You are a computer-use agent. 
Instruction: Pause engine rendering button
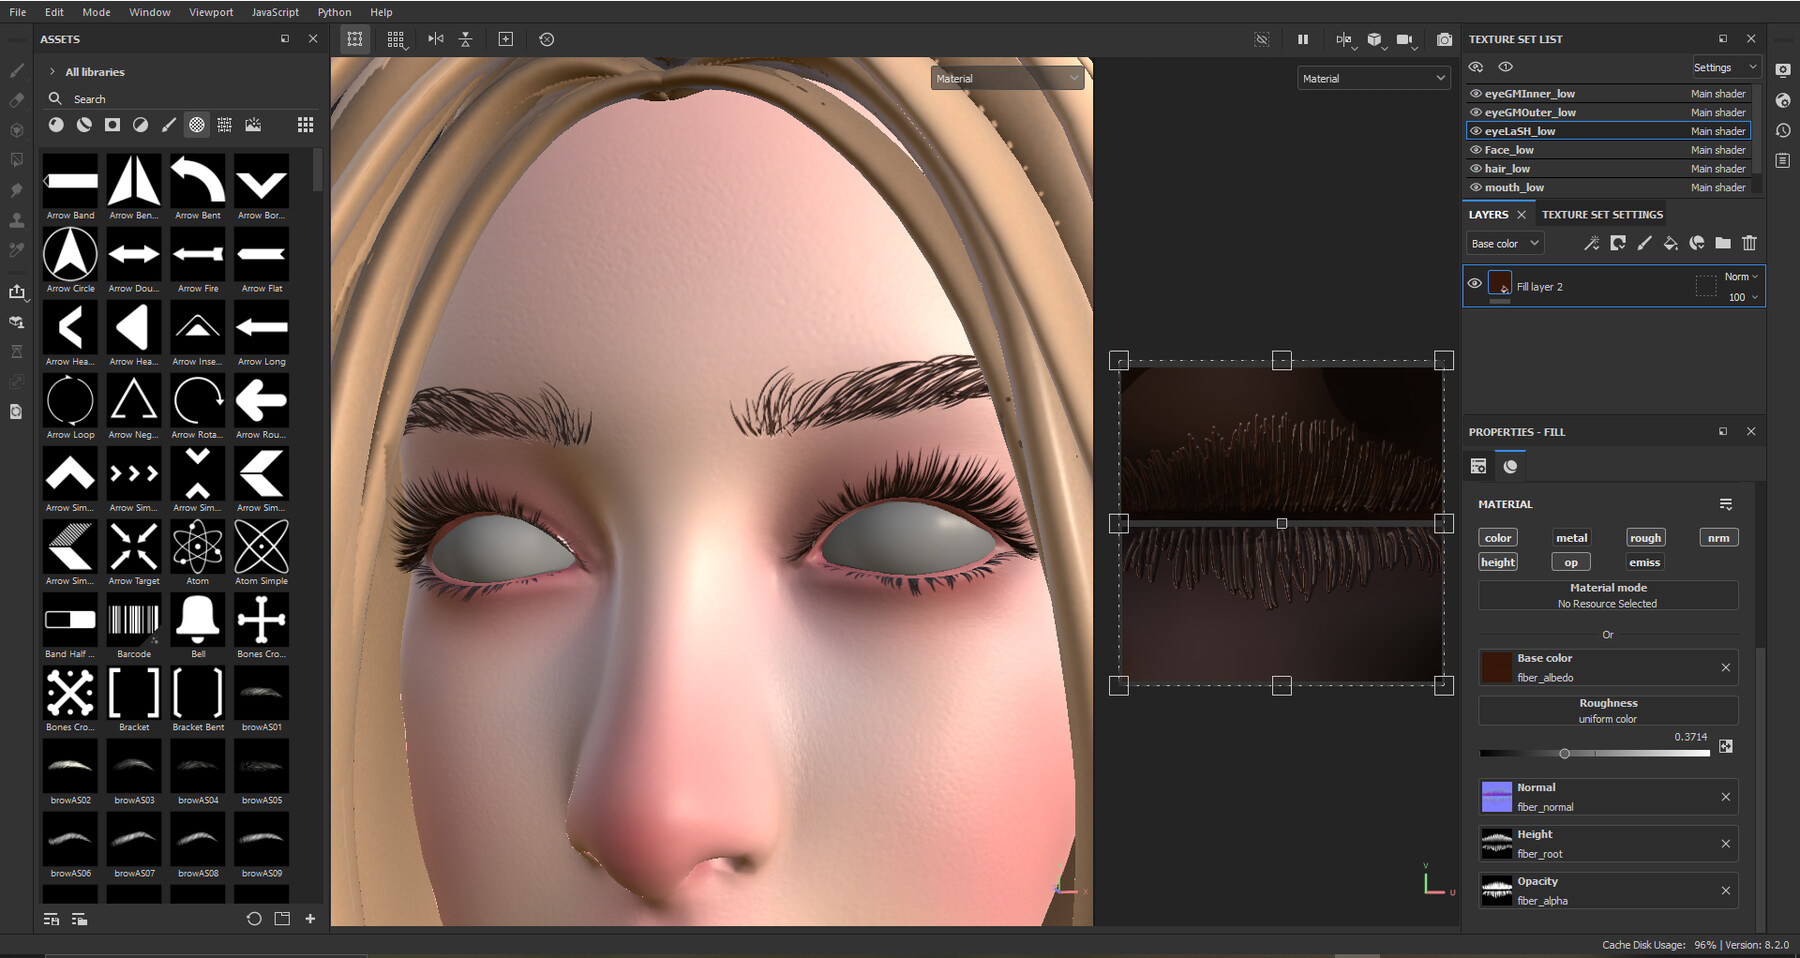(x=1303, y=39)
